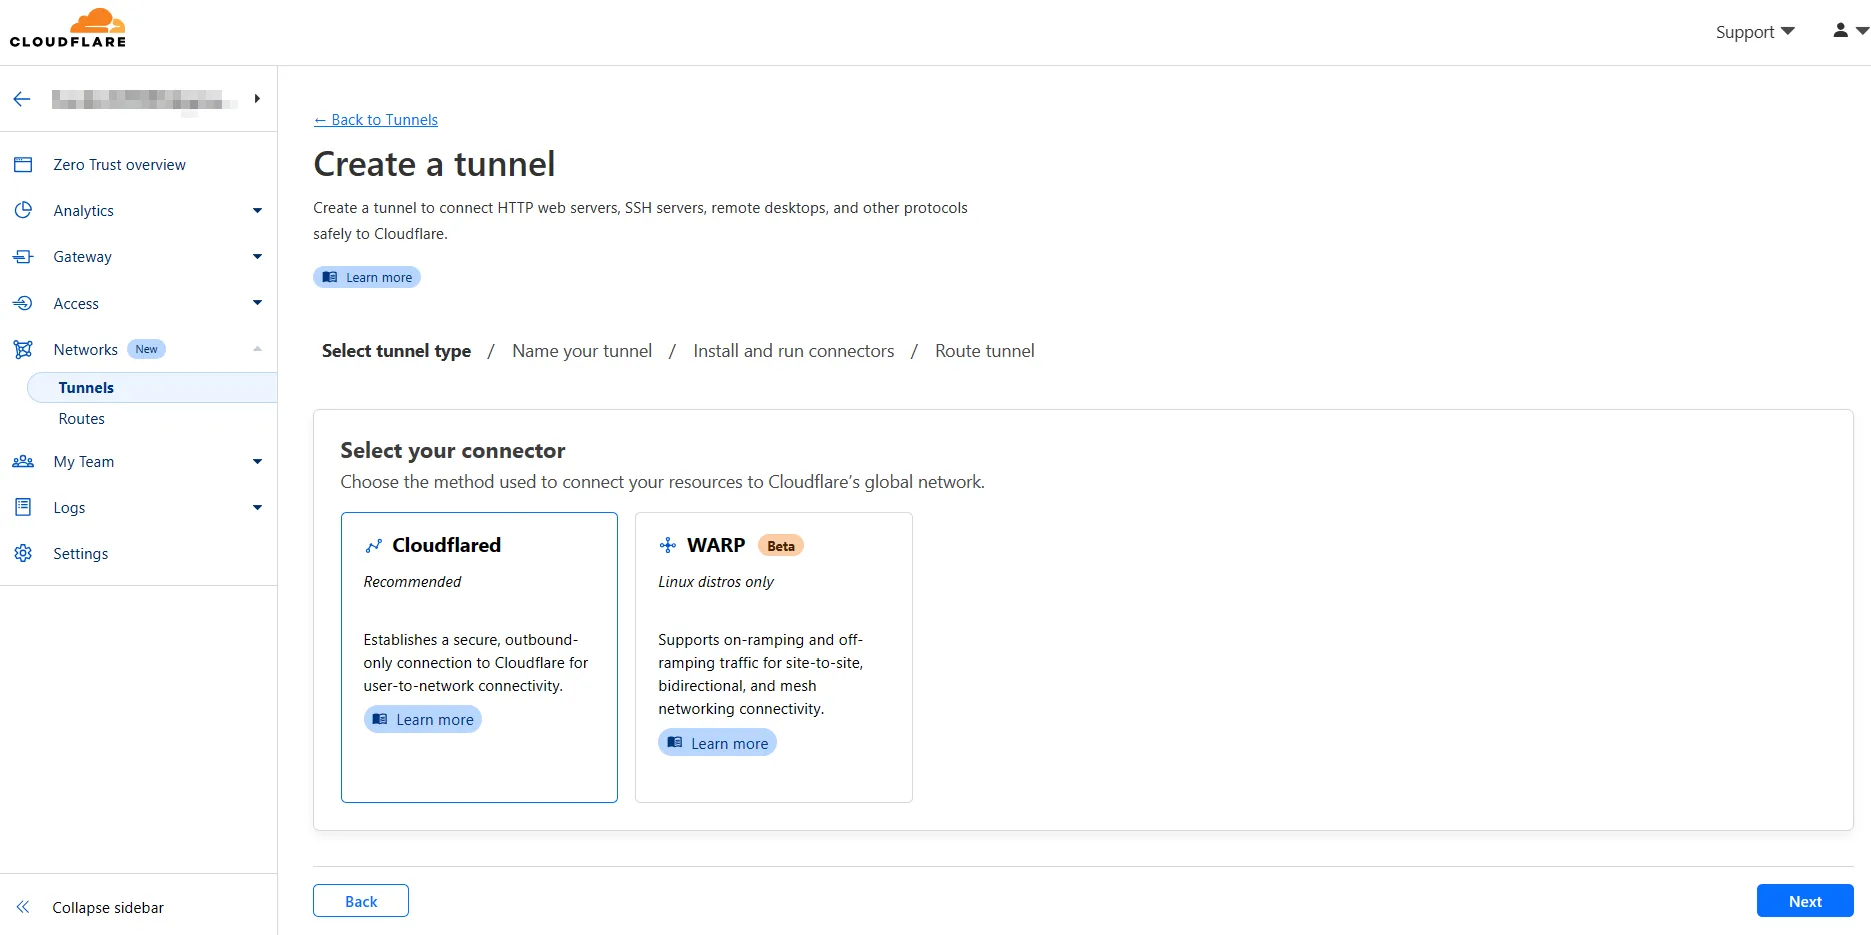Click the Route tunnel step
The image size is (1871, 935).
point(985,351)
